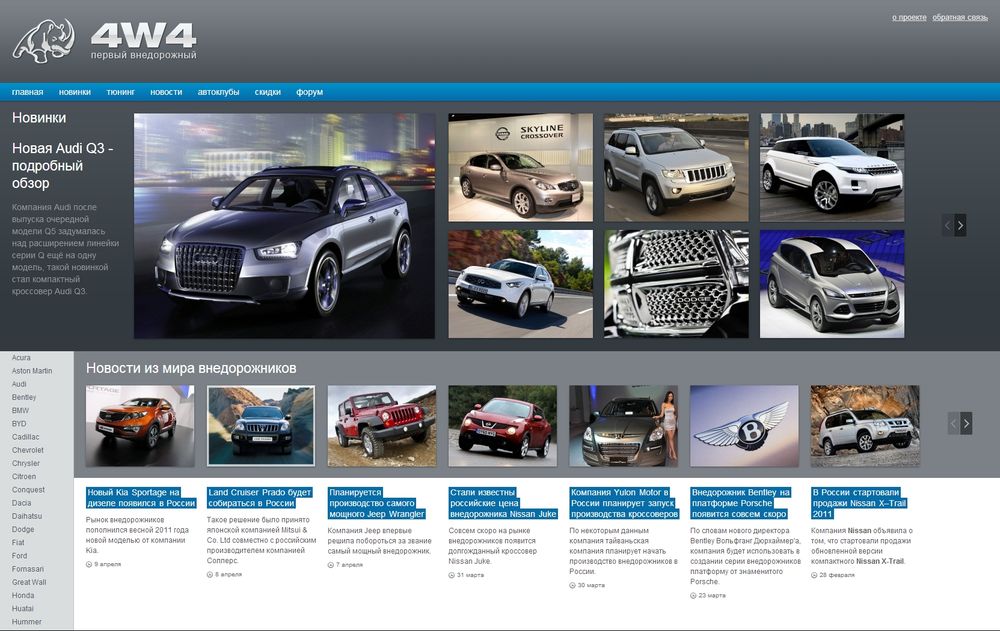Open the Land Cruiser Prado news image
This screenshot has width=1000, height=631.
(261, 426)
